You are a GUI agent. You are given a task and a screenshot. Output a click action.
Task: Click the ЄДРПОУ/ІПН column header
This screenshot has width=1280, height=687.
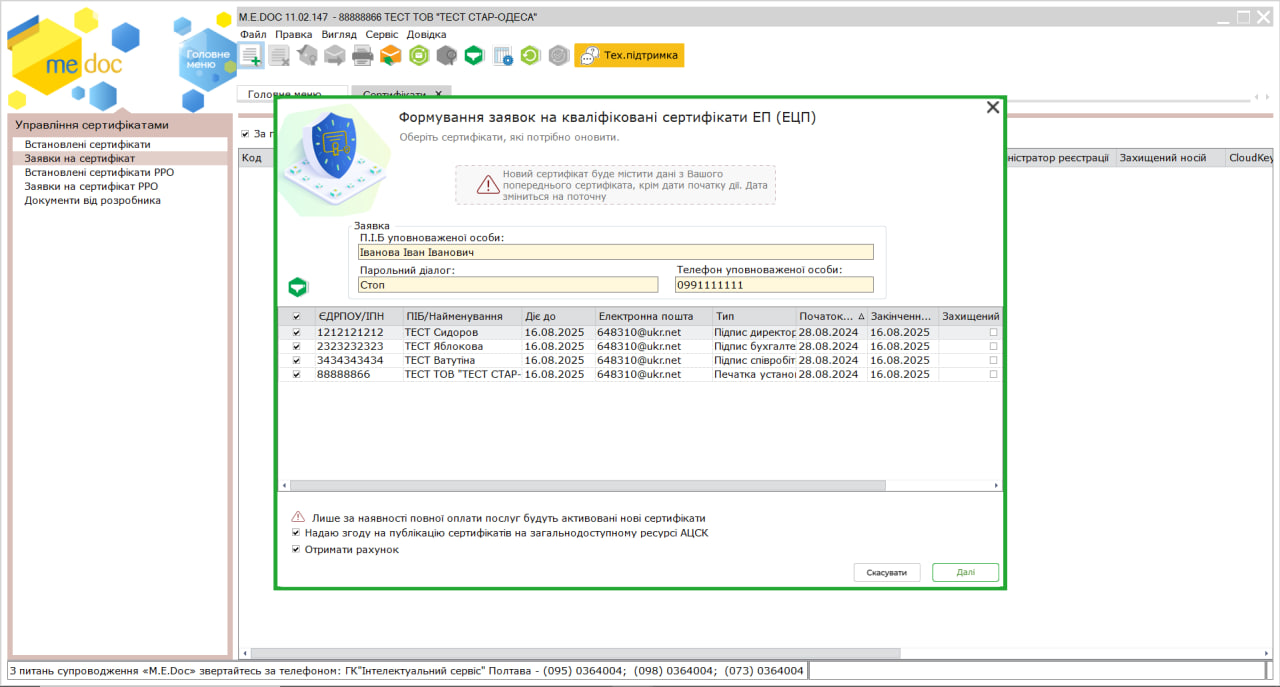(358, 316)
